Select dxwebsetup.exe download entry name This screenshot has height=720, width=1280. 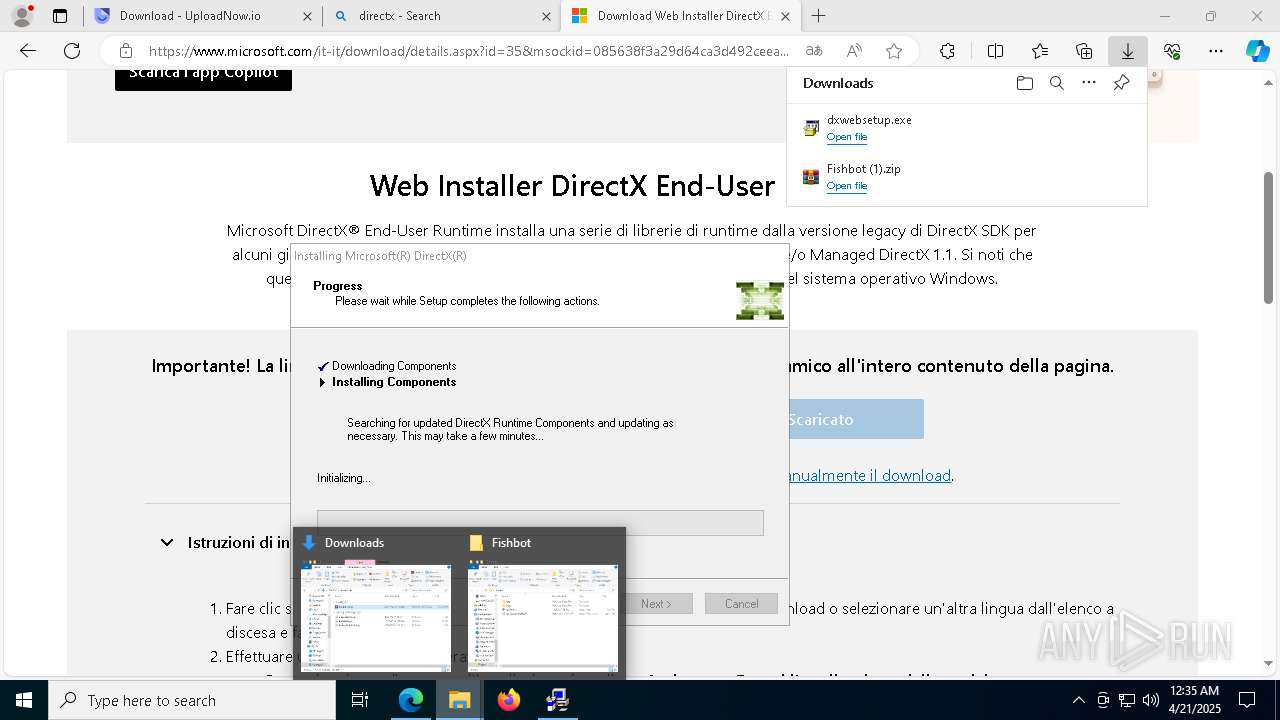[869, 120]
